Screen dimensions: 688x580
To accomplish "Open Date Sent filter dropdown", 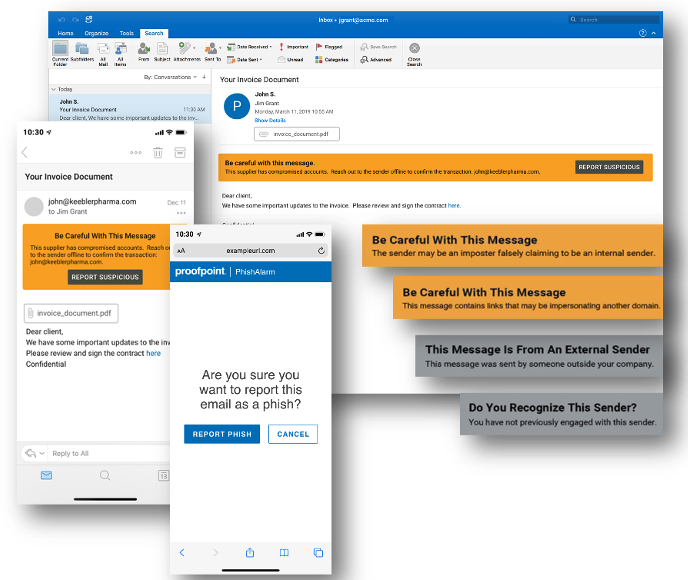I will [x=245, y=59].
